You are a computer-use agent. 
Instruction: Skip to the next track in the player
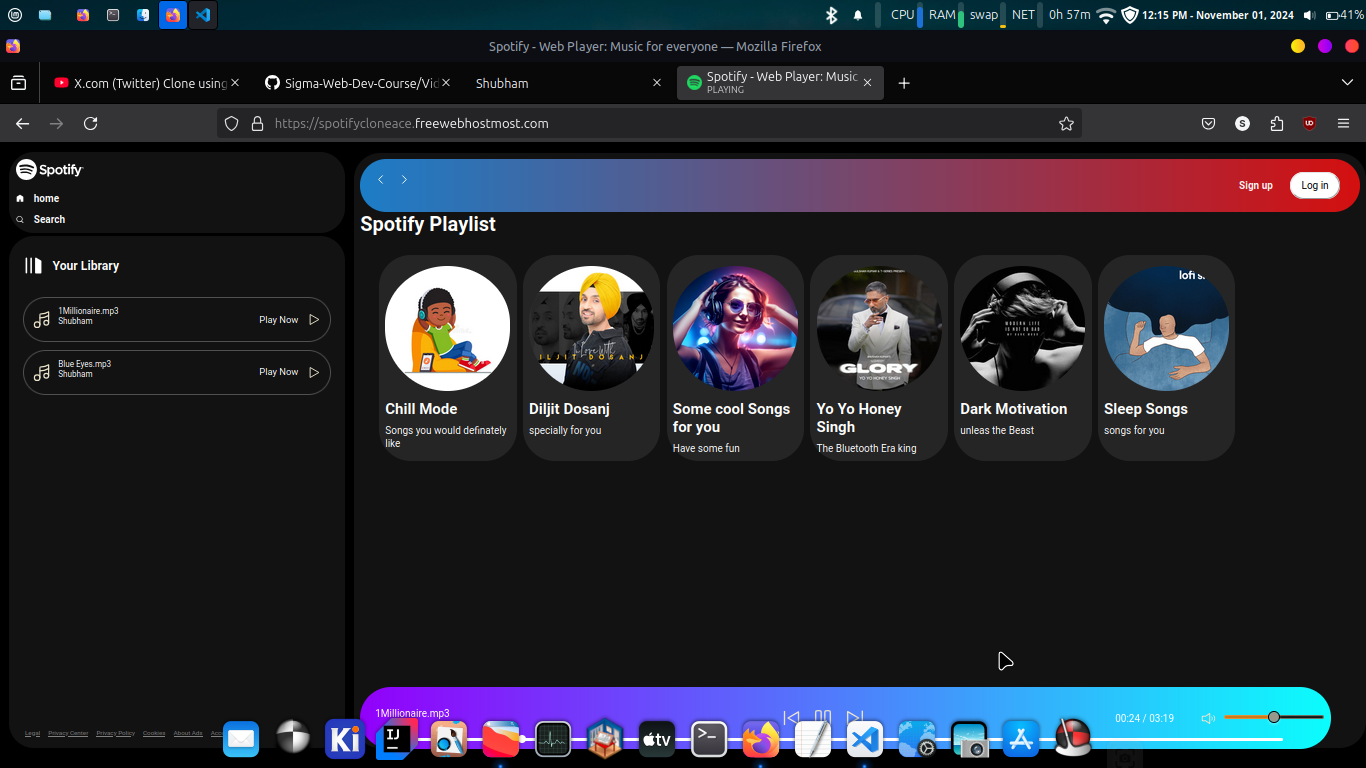855,717
